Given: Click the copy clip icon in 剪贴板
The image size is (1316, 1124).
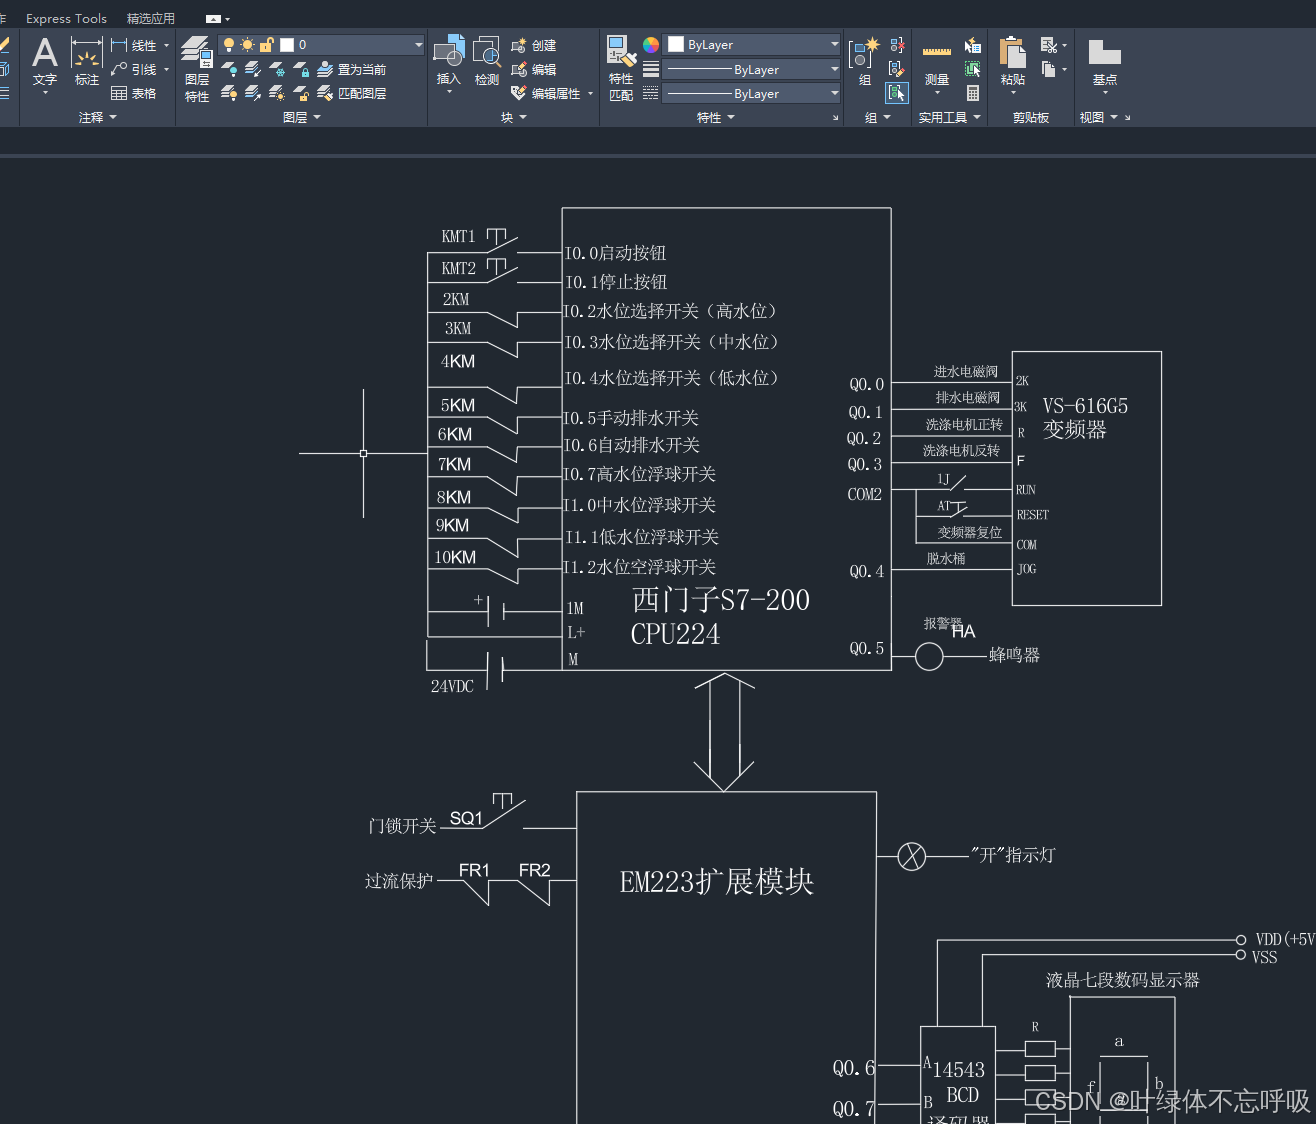Looking at the screenshot, I should 1049,69.
